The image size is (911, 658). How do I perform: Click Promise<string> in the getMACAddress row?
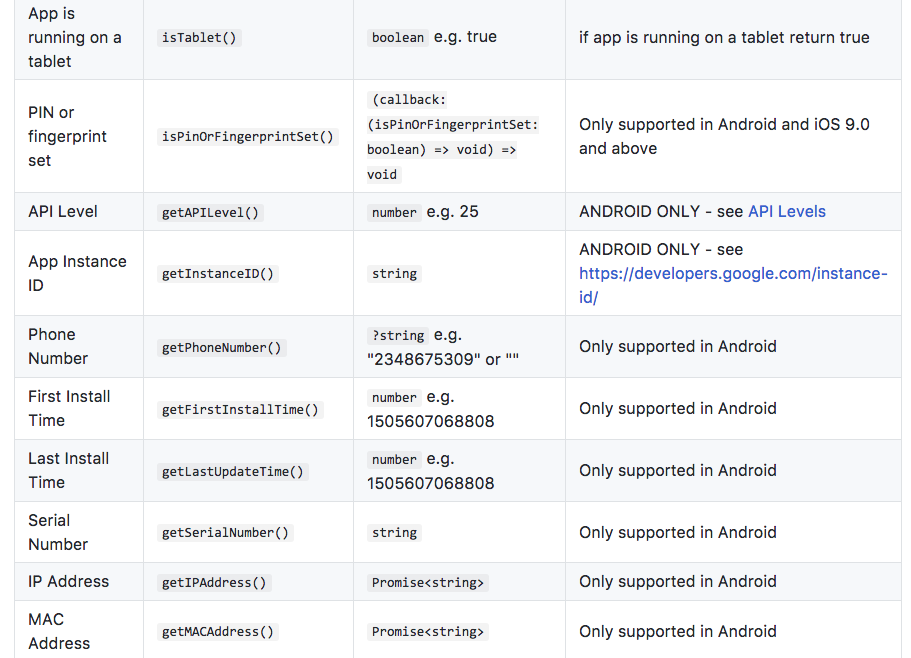point(428,632)
